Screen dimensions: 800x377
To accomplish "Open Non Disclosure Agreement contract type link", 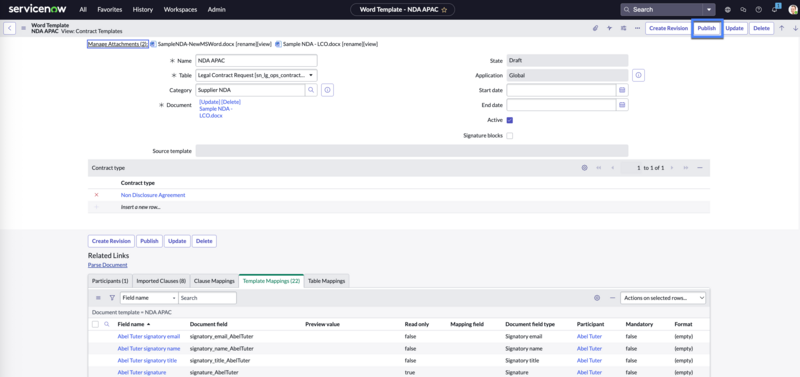I will click(x=153, y=195).
